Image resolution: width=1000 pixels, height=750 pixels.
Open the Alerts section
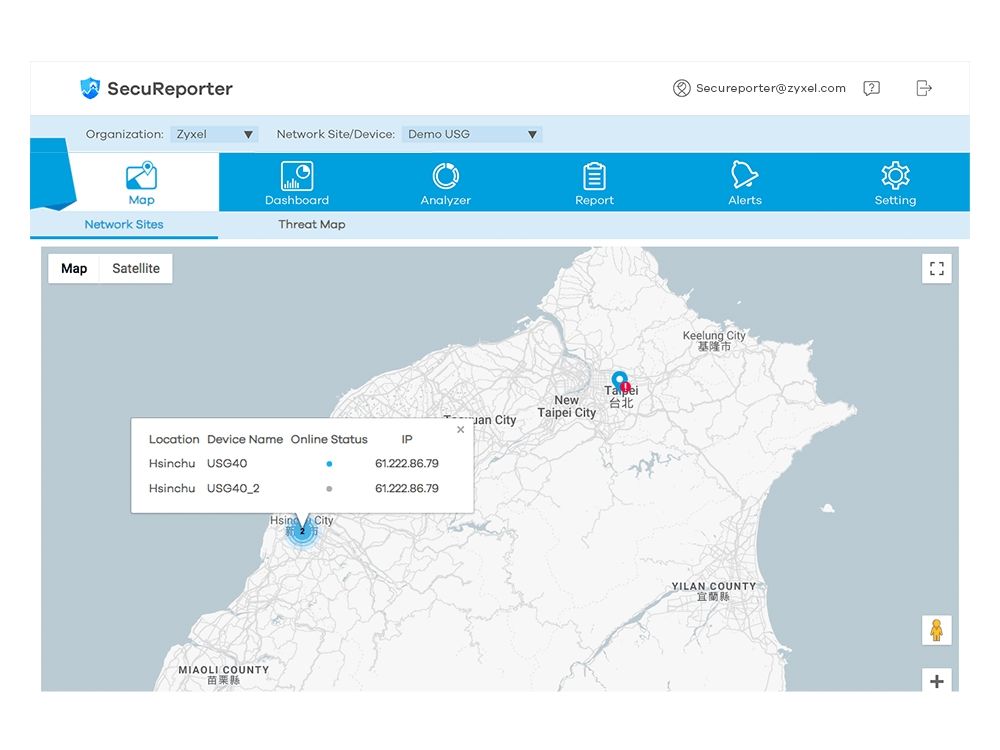745,183
